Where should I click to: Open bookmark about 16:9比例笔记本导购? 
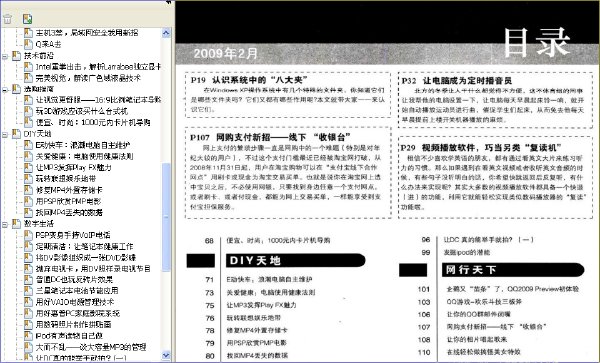tap(98, 100)
